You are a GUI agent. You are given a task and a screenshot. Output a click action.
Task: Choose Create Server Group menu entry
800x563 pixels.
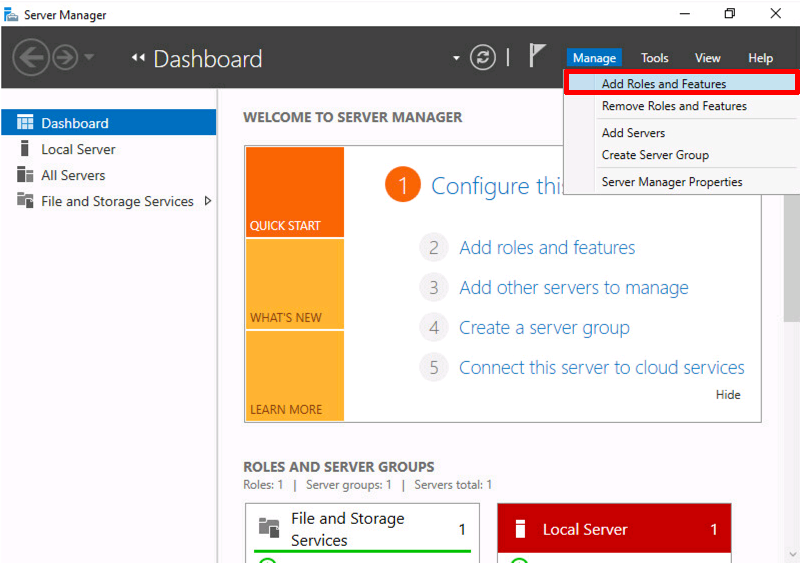click(682, 155)
